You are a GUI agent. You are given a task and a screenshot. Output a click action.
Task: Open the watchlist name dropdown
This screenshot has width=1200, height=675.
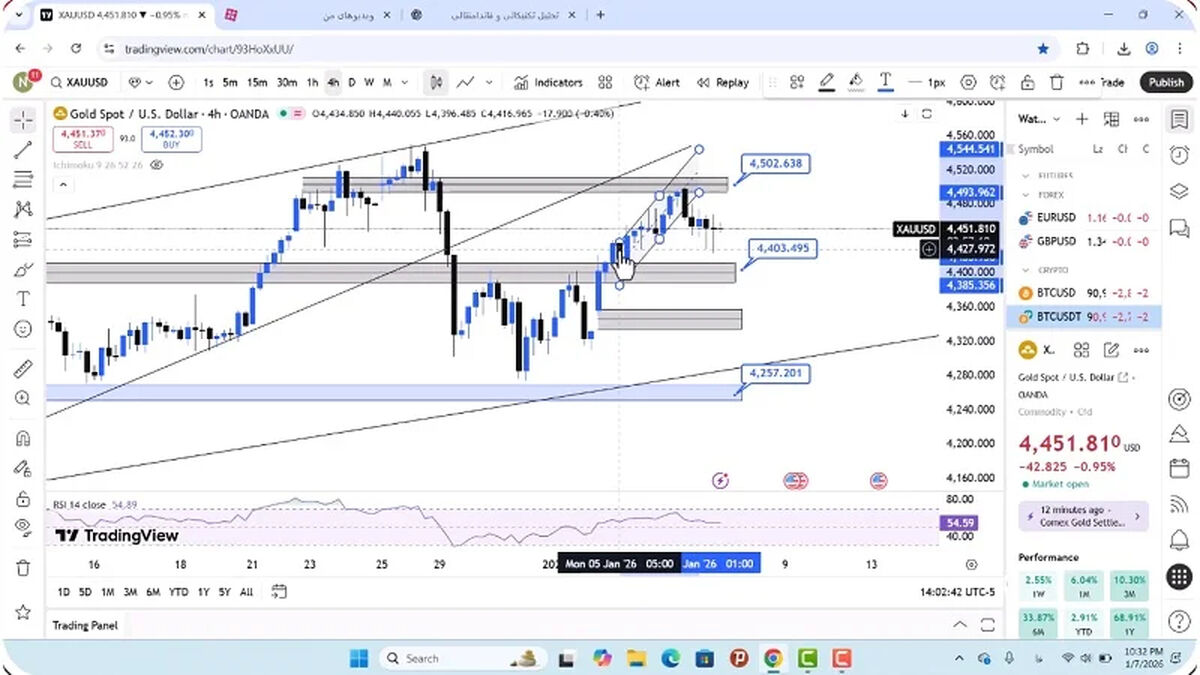pos(1039,119)
